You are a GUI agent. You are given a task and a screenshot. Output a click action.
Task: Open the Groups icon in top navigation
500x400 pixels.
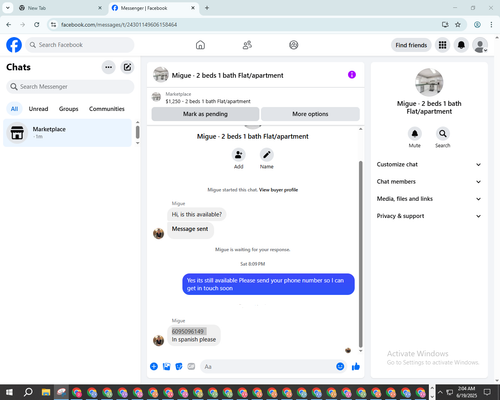pos(294,45)
